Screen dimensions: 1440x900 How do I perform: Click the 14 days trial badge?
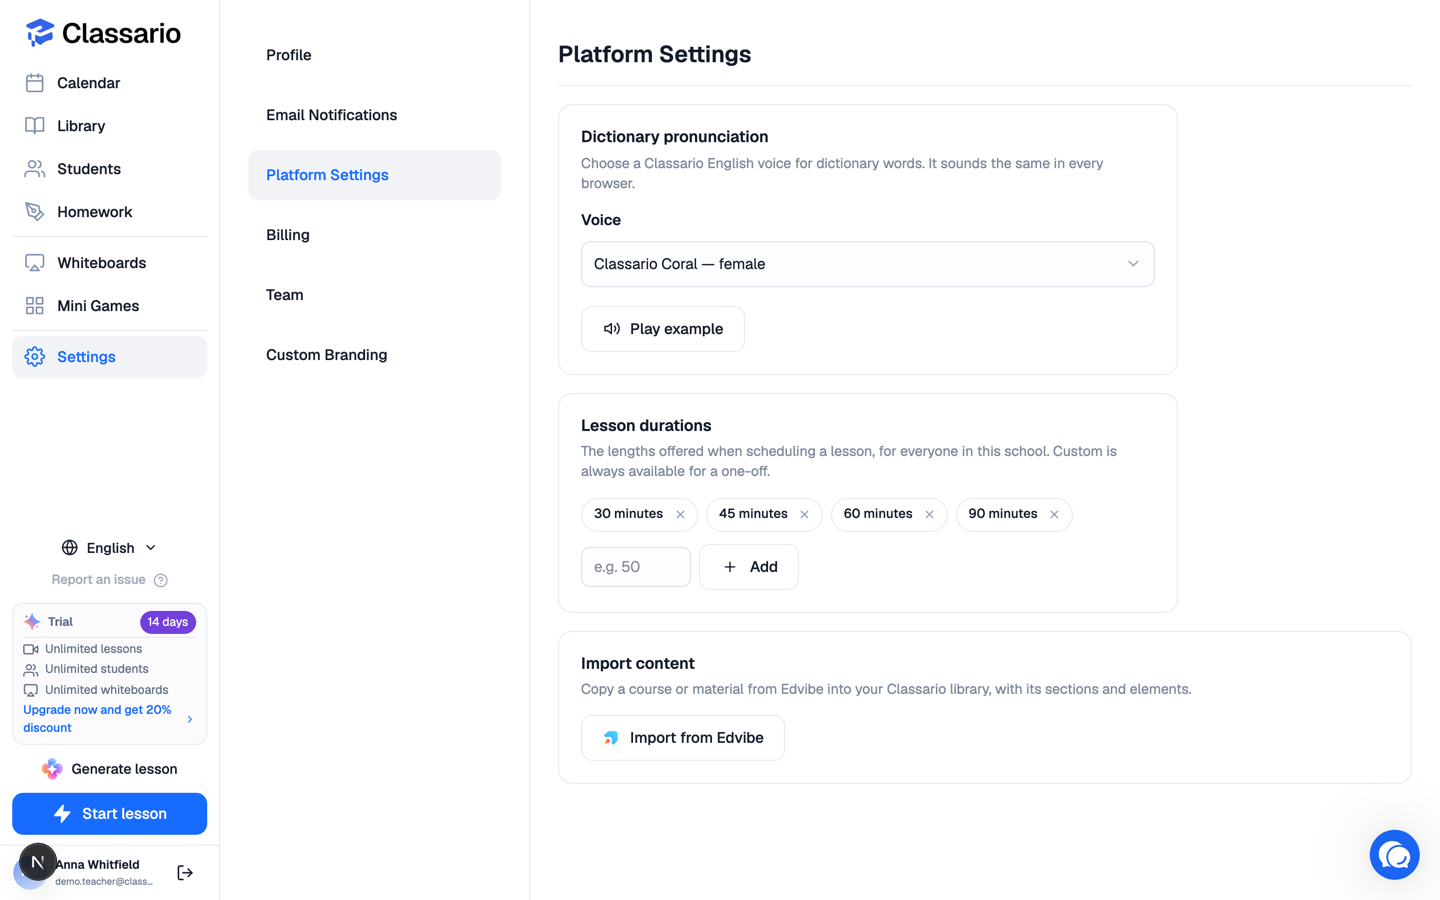[168, 622]
